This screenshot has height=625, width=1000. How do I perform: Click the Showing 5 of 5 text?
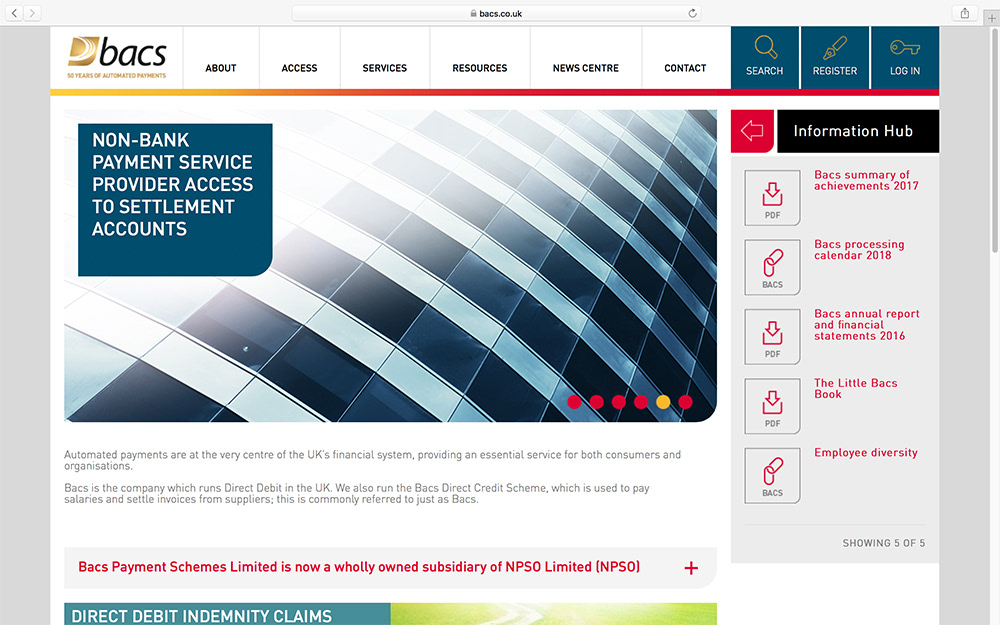(883, 543)
